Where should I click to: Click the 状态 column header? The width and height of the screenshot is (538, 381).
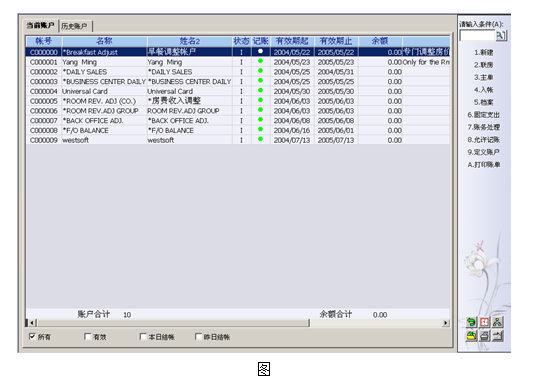[242, 41]
